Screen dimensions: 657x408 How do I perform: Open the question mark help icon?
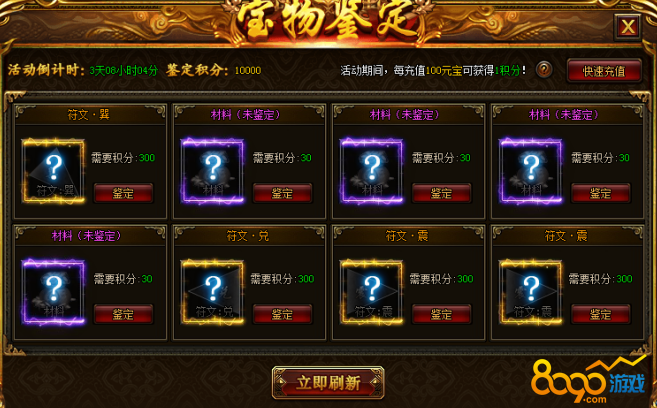tap(543, 70)
